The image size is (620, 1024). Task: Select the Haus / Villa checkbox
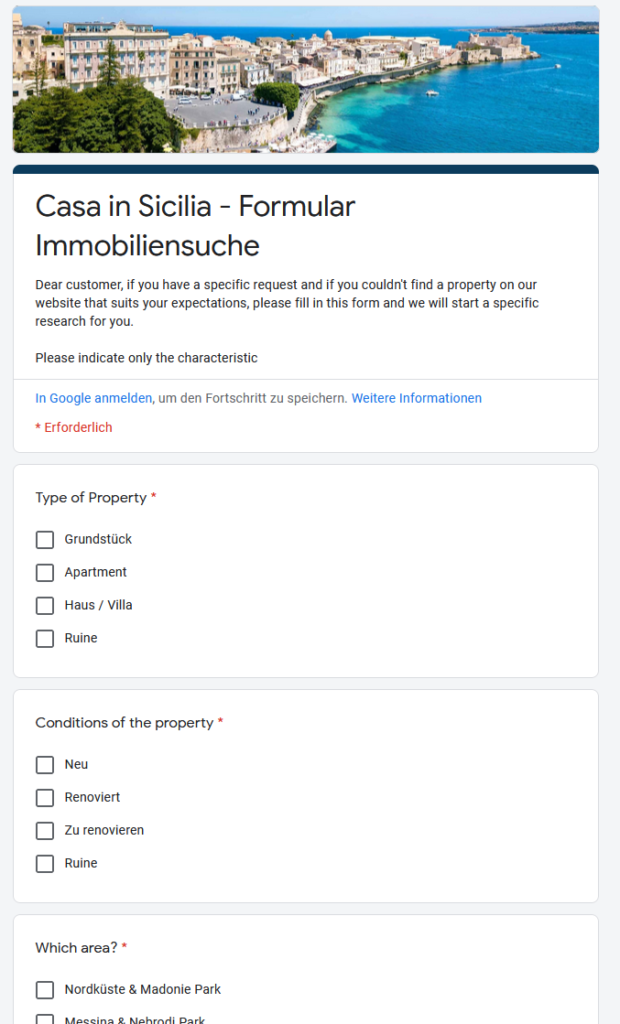(x=44, y=605)
